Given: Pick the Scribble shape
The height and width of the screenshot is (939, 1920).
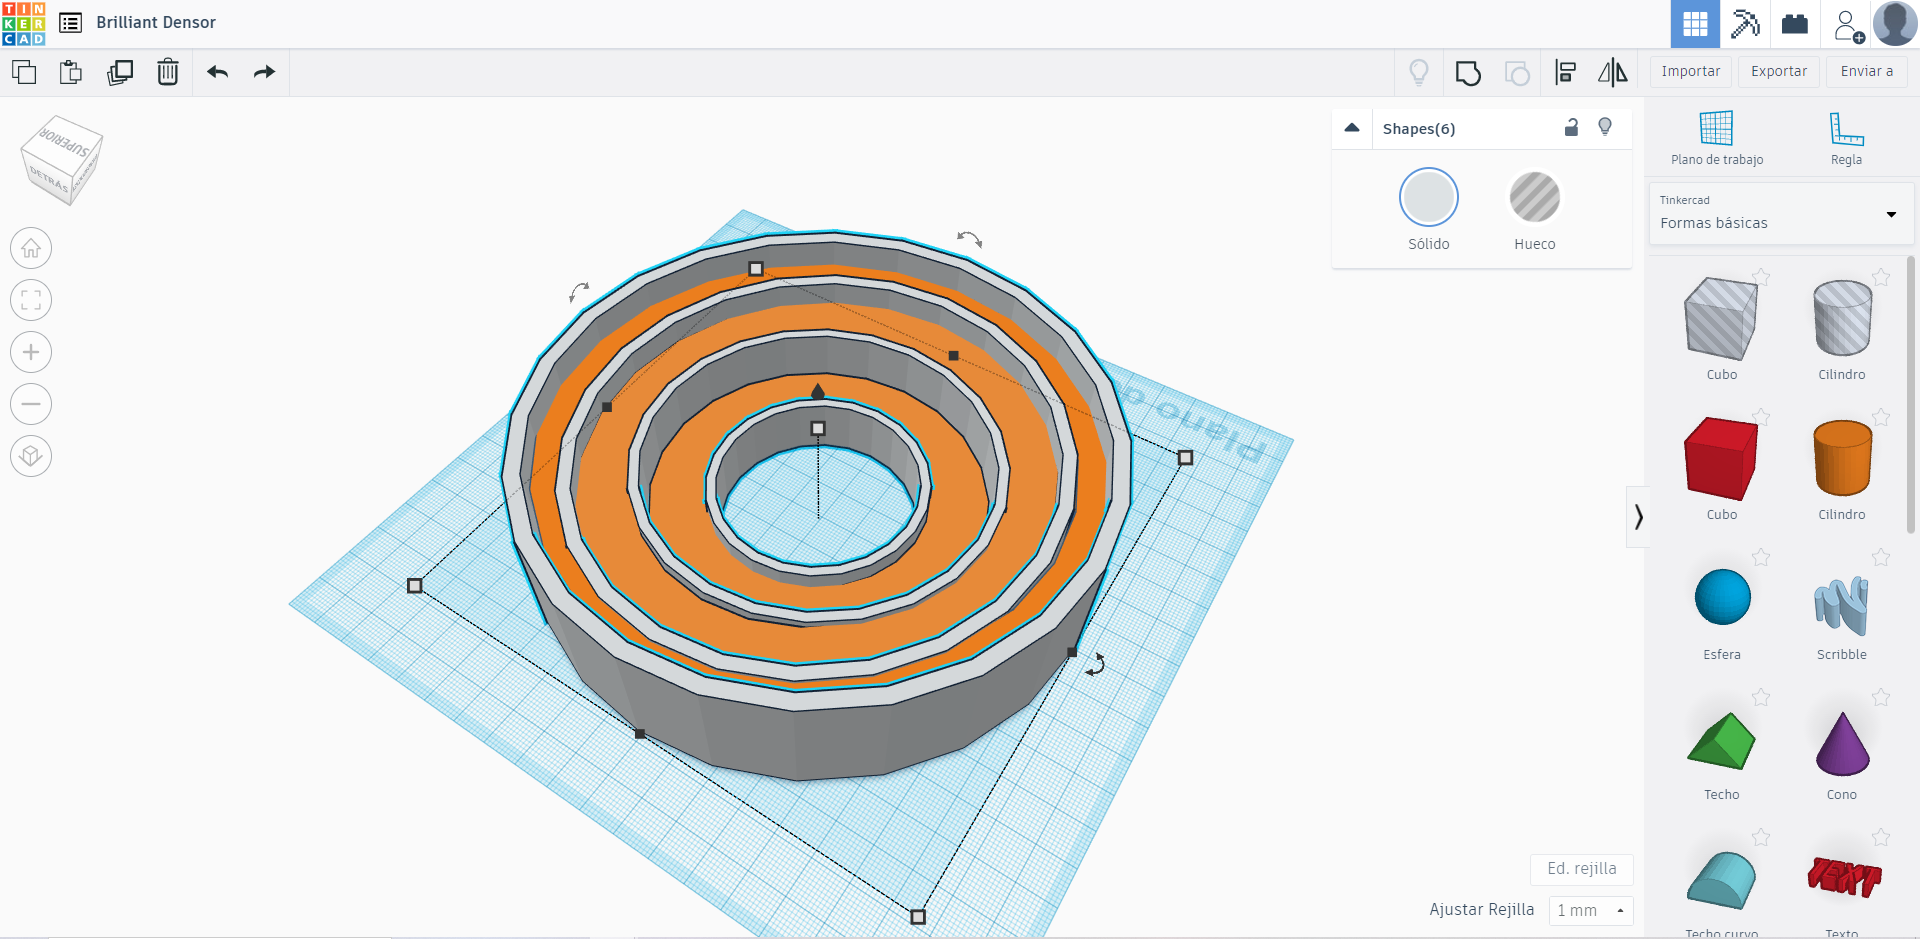Looking at the screenshot, I should click(x=1842, y=605).
